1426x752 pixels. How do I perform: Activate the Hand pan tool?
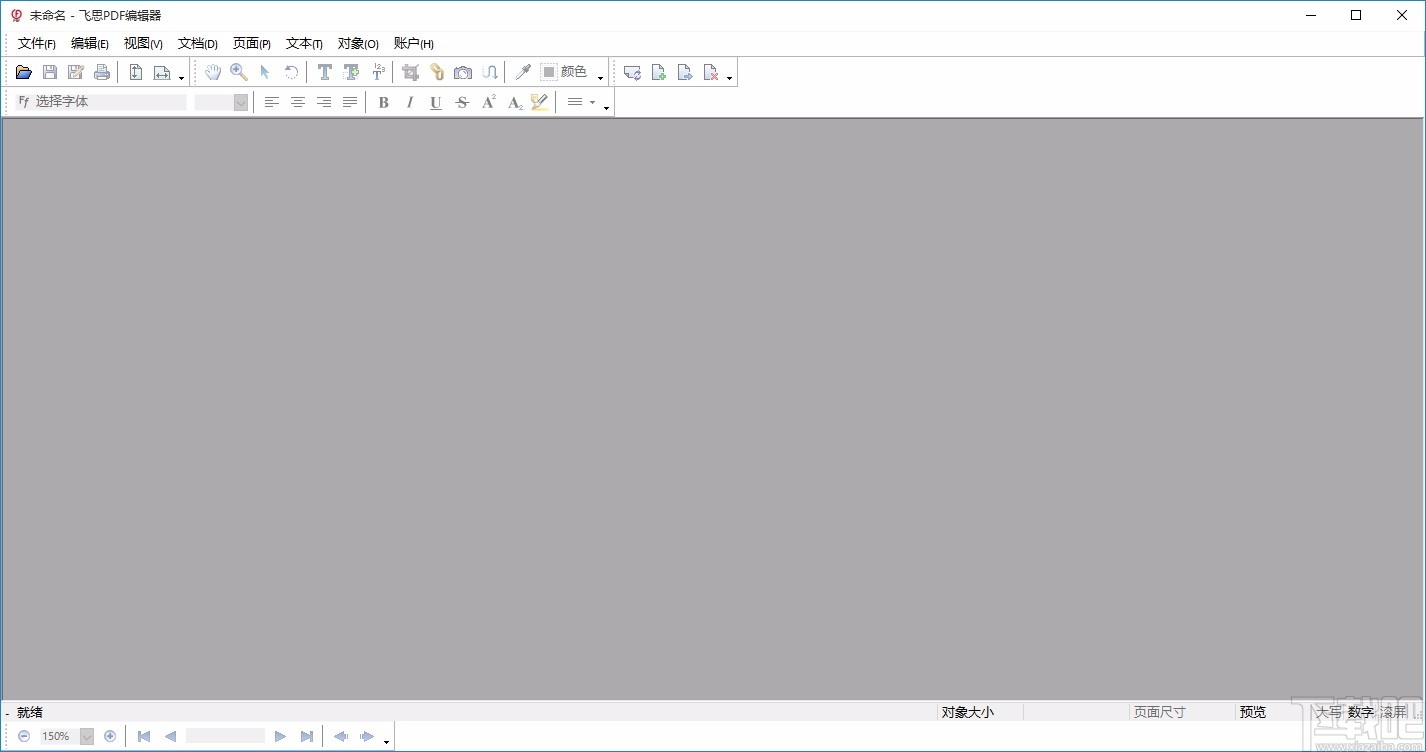pyautogui.click(x=213, y=72)
